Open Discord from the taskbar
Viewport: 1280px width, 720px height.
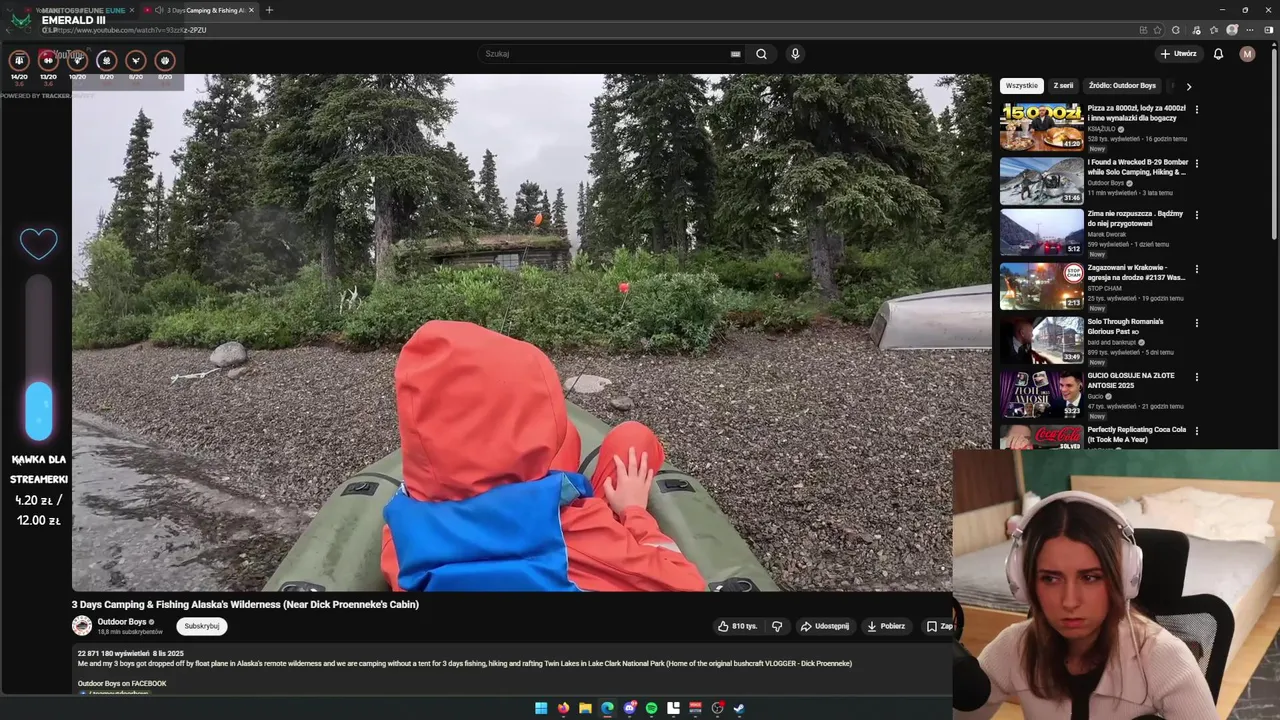click(x=629, y=708)
